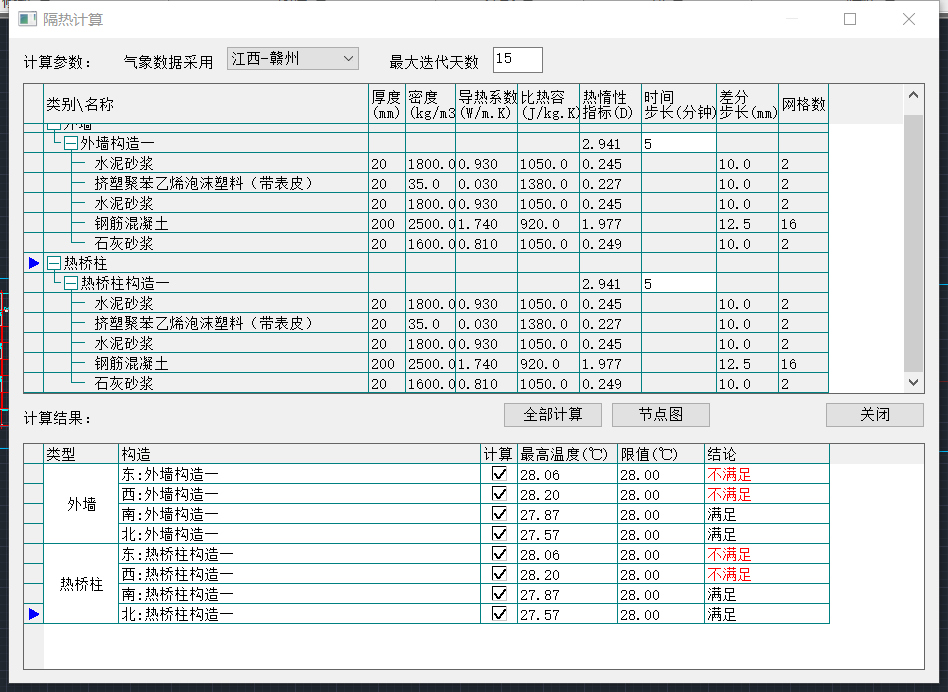
Task: Click the 全部计算 button
Action: click(x=553, y=415)
